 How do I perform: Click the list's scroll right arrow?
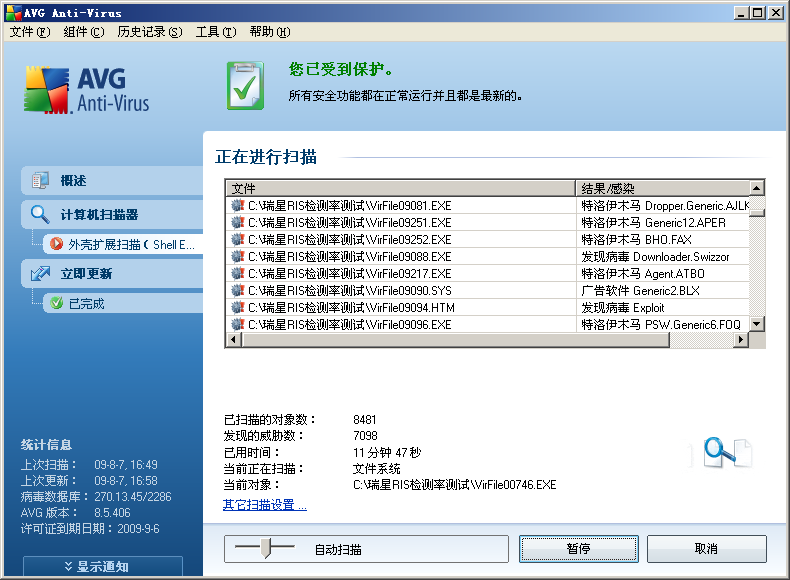[741, 340]
